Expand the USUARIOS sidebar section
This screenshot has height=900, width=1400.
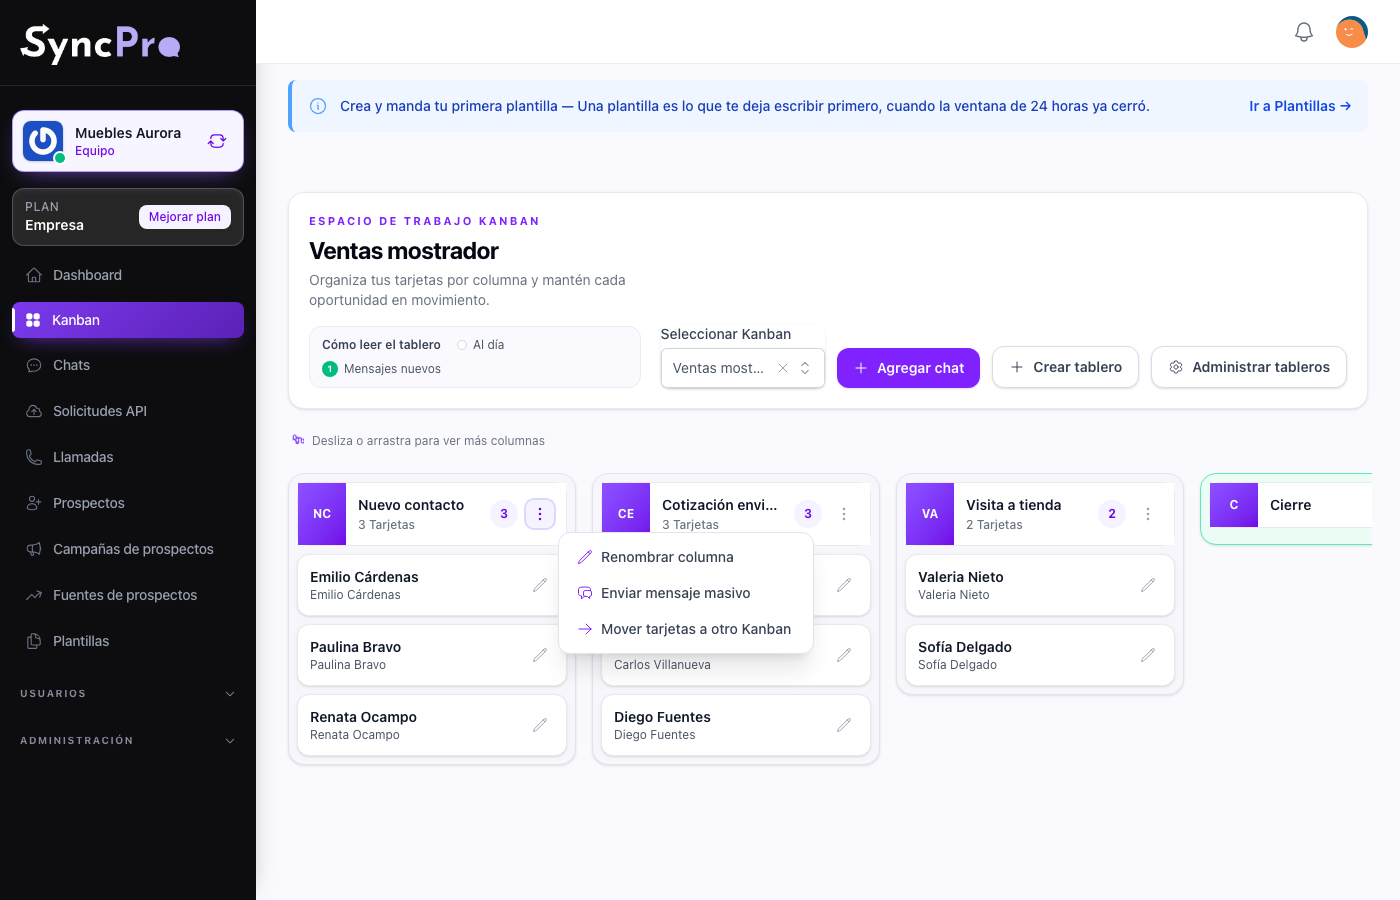(128, 694)
